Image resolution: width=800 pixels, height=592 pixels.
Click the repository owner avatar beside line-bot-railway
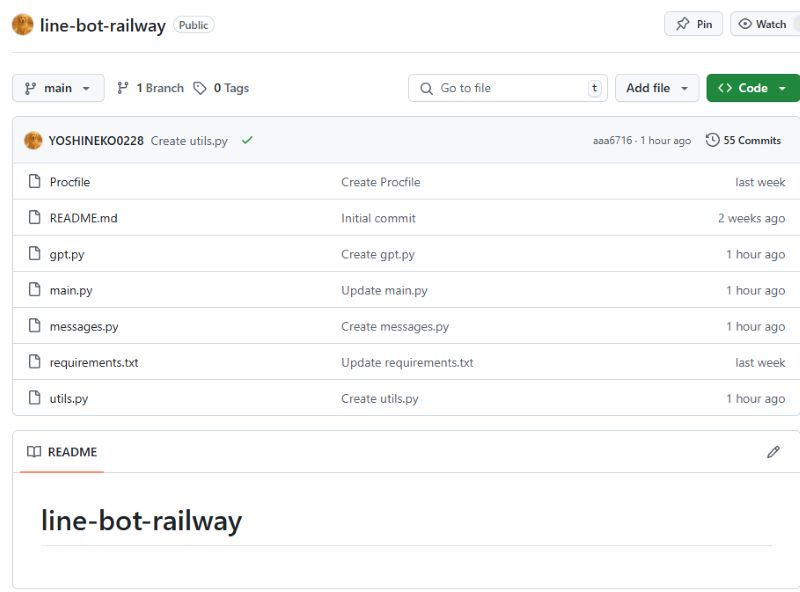22,24
